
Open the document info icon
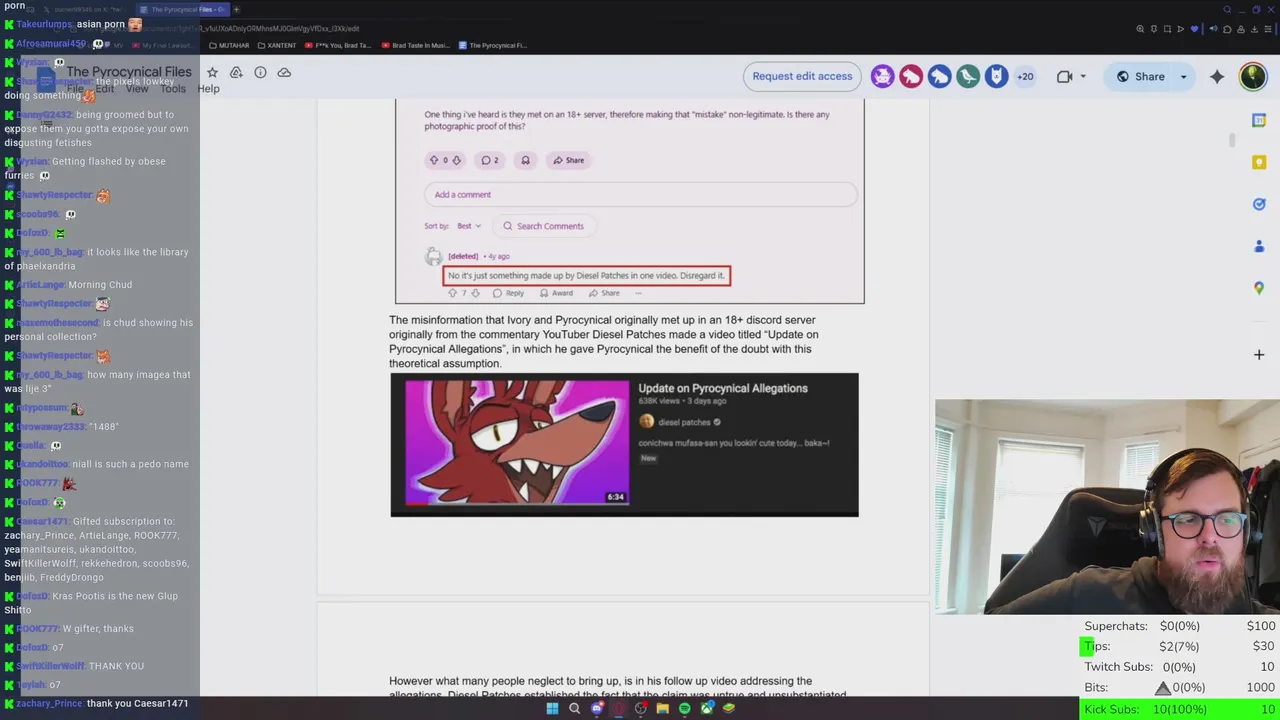[260, 72]
